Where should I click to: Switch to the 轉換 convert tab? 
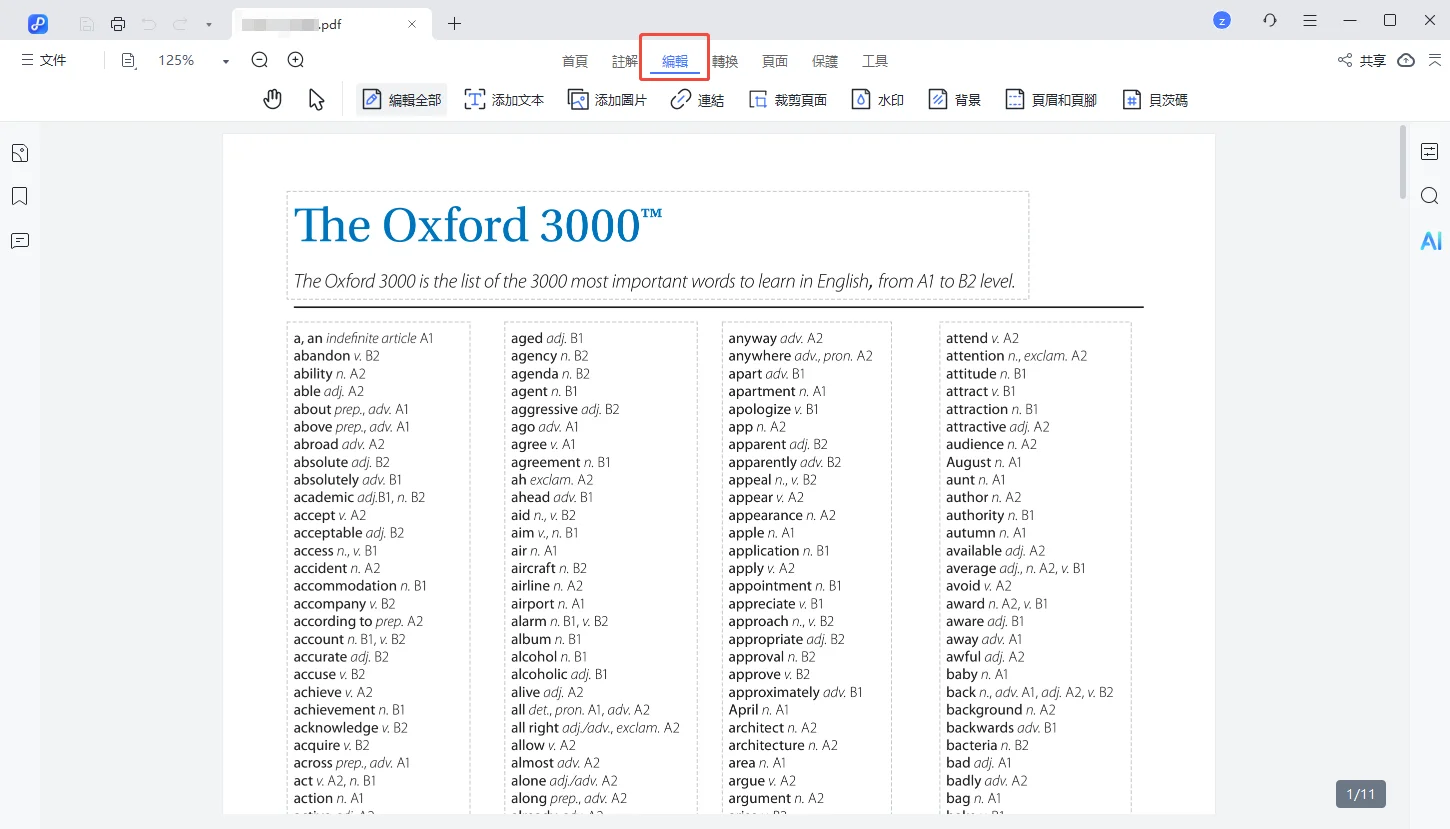click(725, 61)
